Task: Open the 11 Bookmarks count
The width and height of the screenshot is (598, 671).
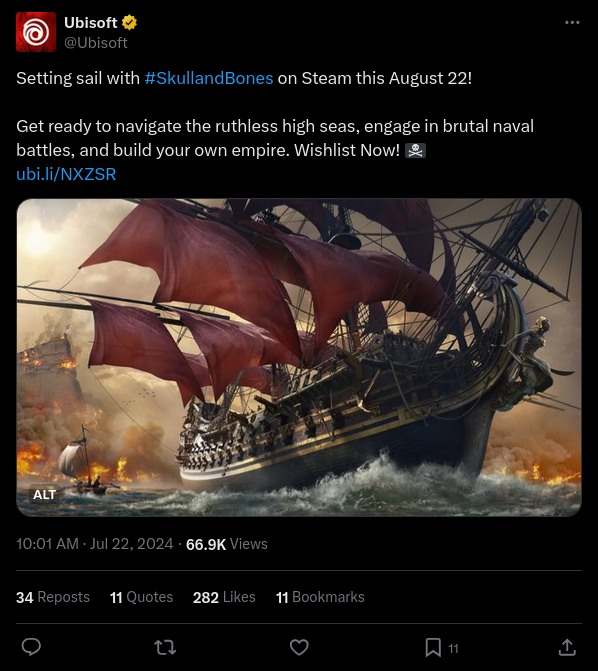Action: (x=320, y=597)
